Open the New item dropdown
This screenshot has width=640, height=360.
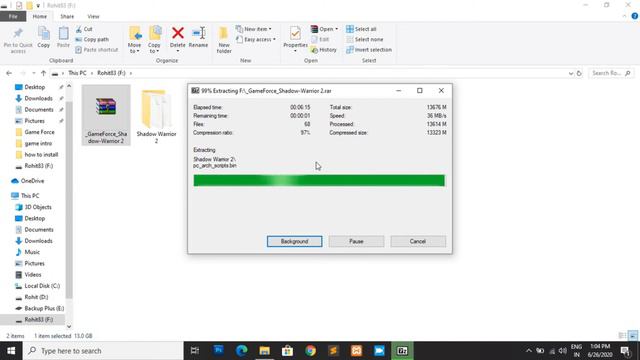253,29
